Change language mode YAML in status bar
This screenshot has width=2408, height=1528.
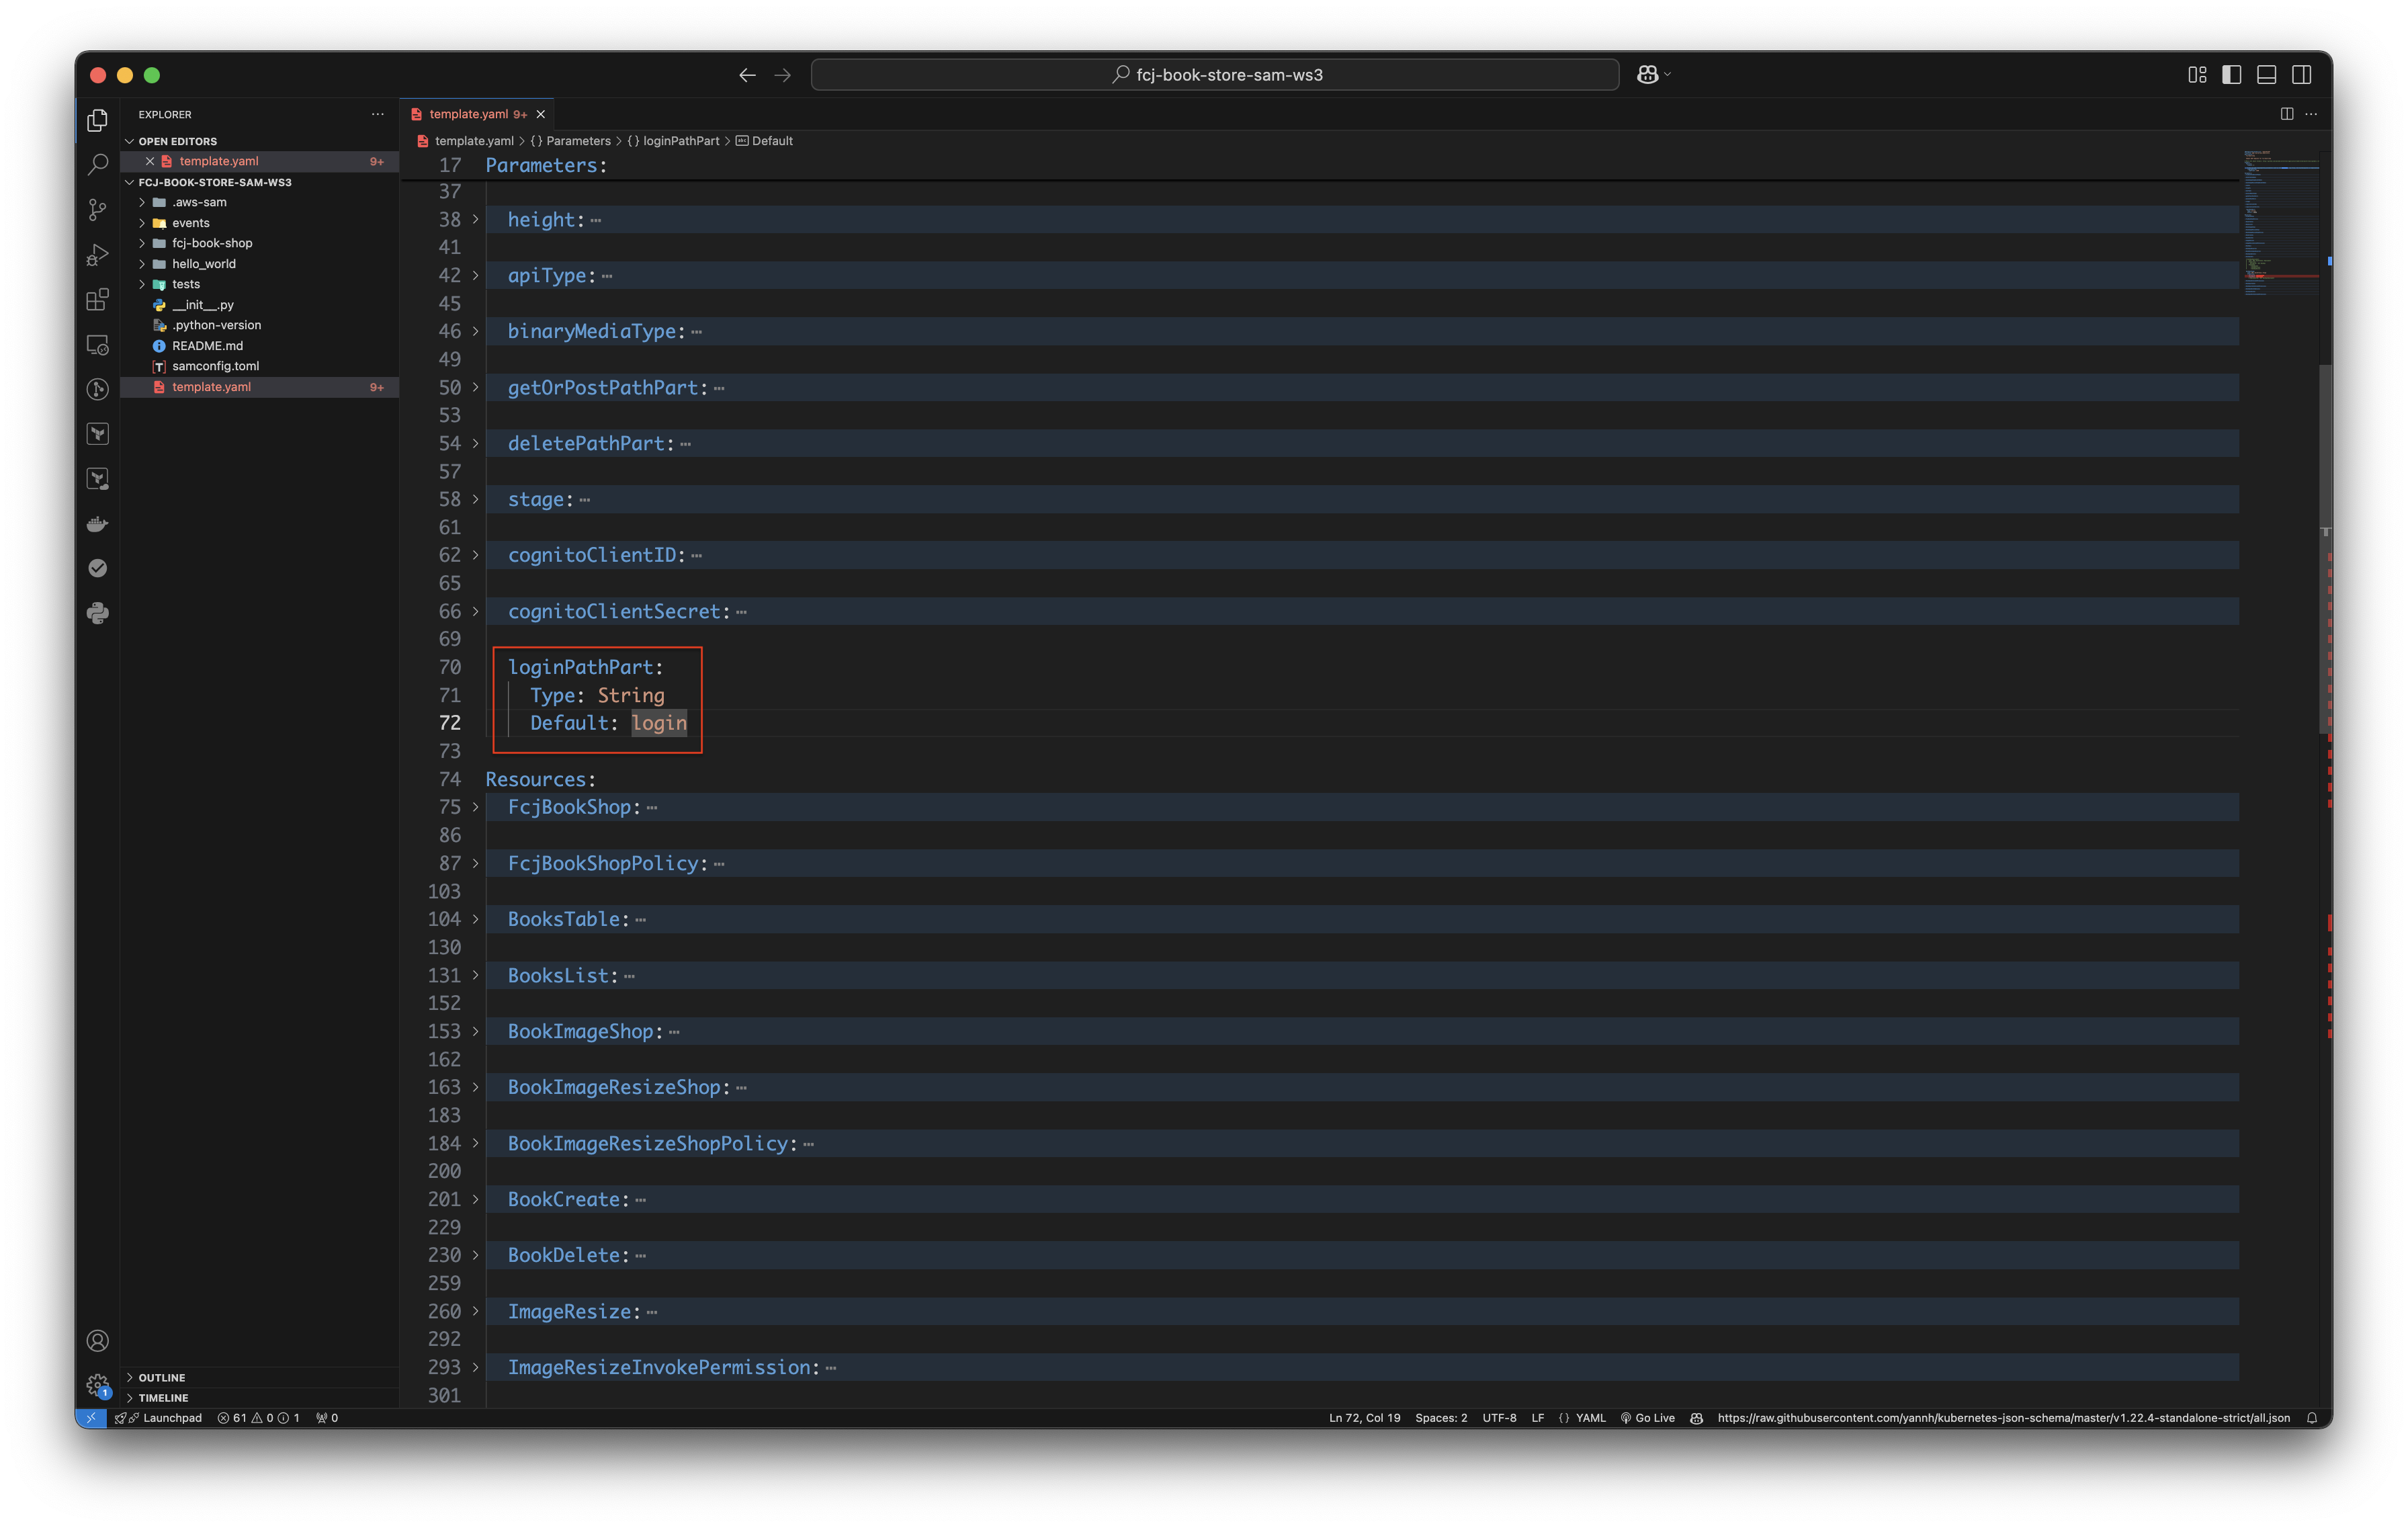(x=1590, y=1417)
